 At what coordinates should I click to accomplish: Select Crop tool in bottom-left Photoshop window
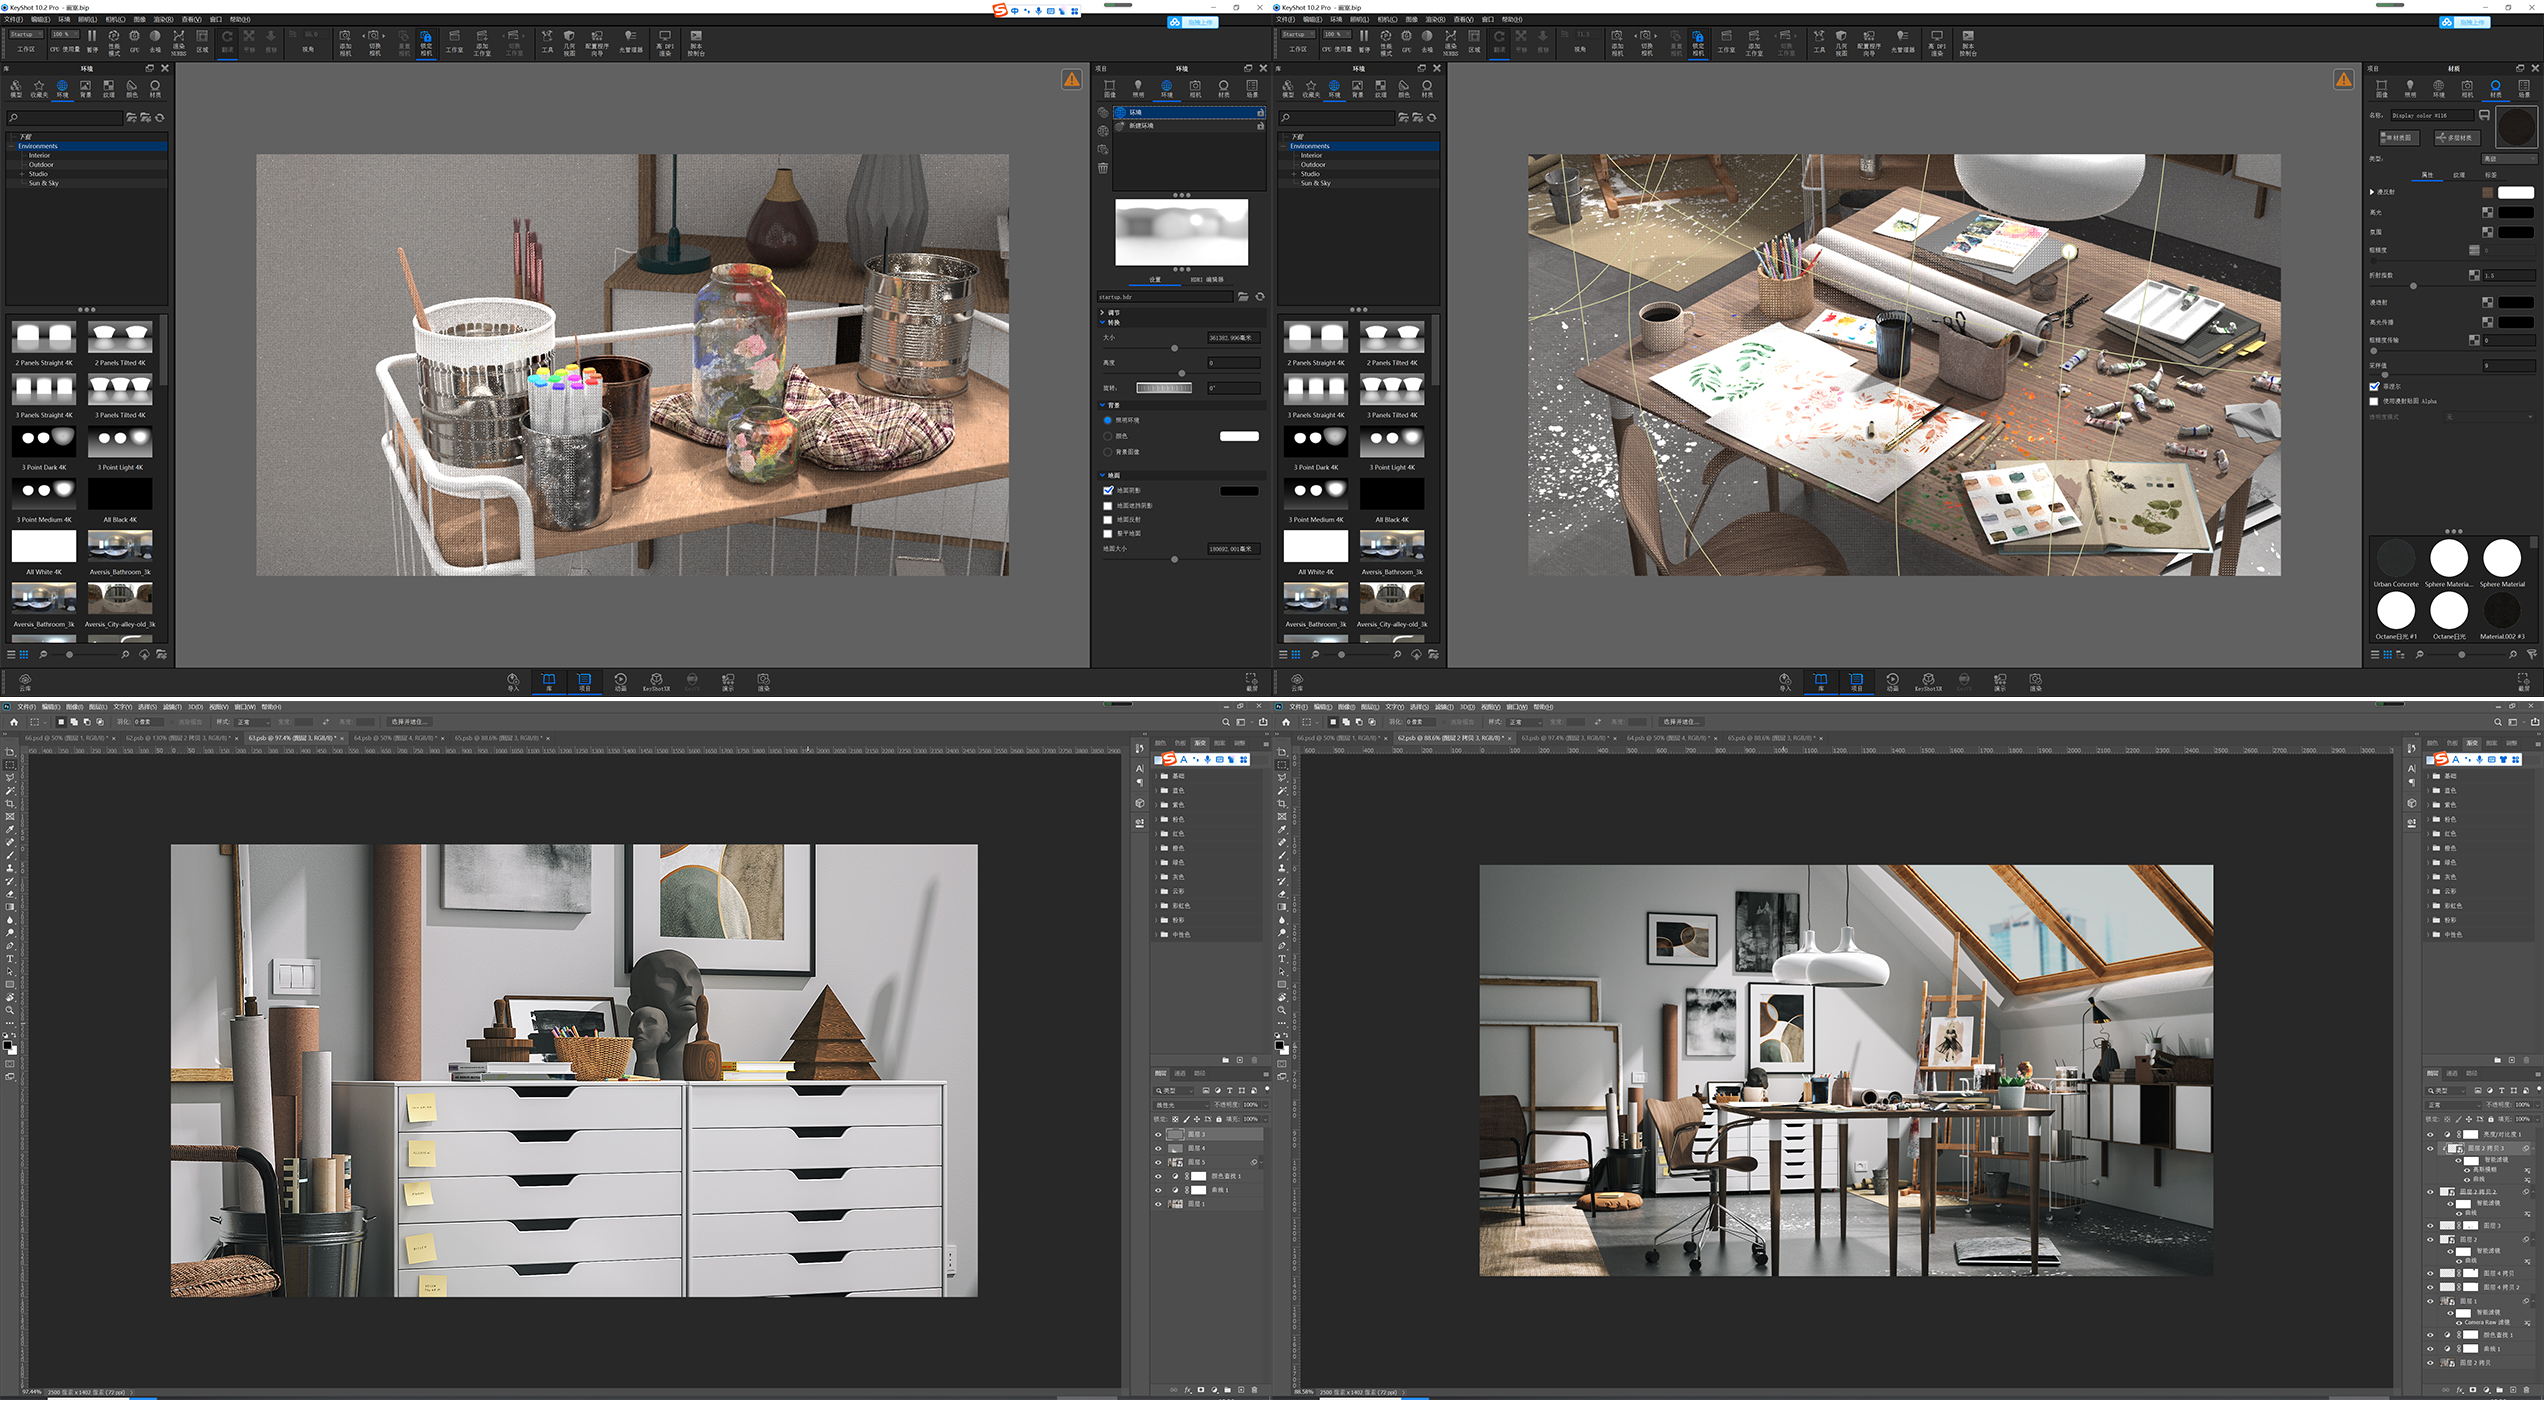10,803
